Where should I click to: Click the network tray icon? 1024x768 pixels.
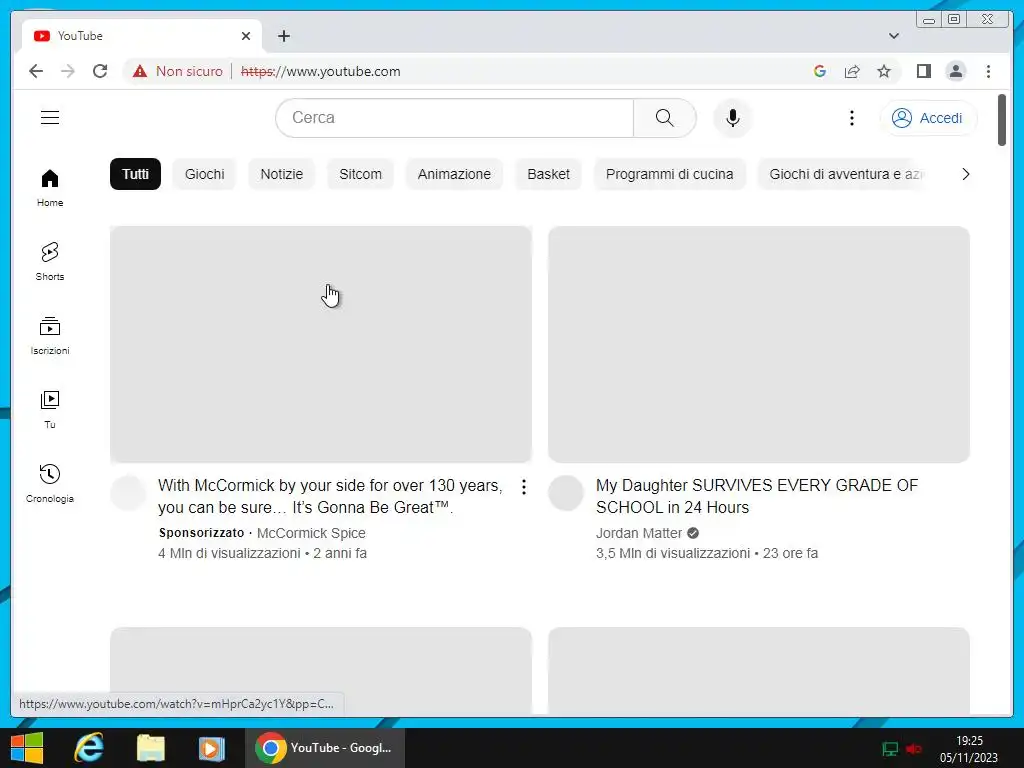[x=889, y=748]
